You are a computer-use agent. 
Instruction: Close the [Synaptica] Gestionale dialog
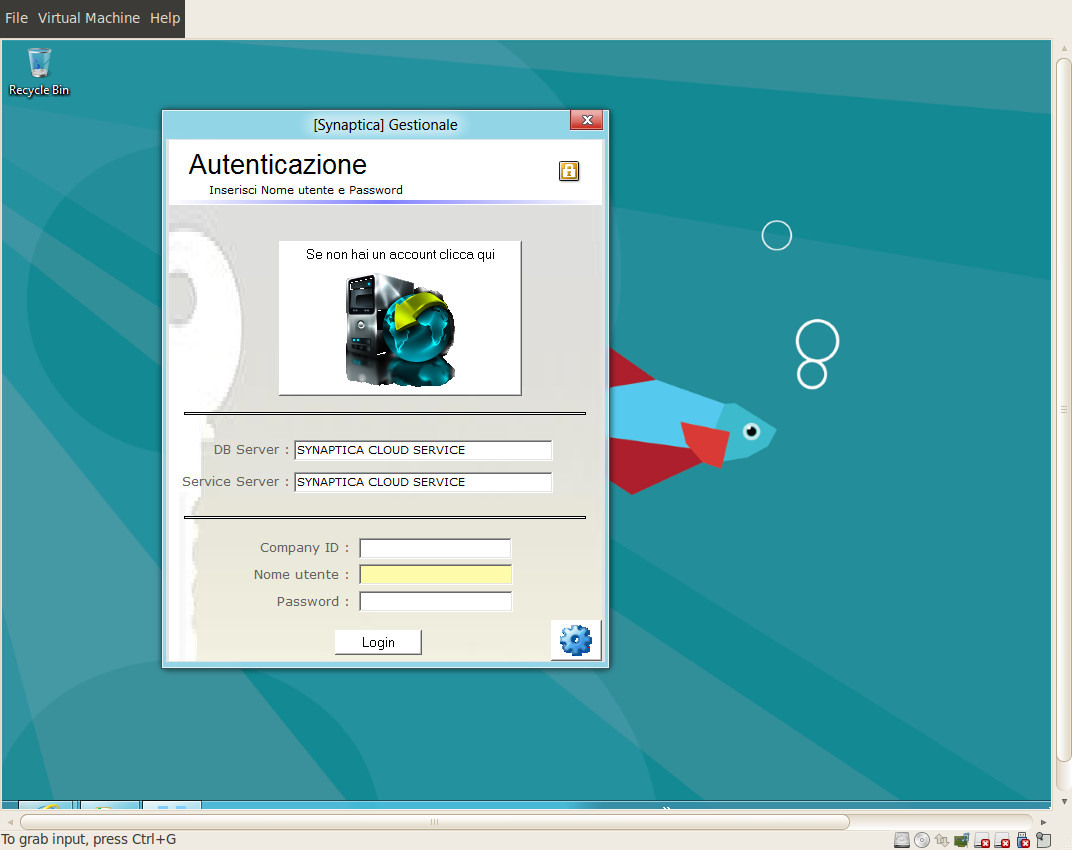pyautogui.click(x=587, y=120)
